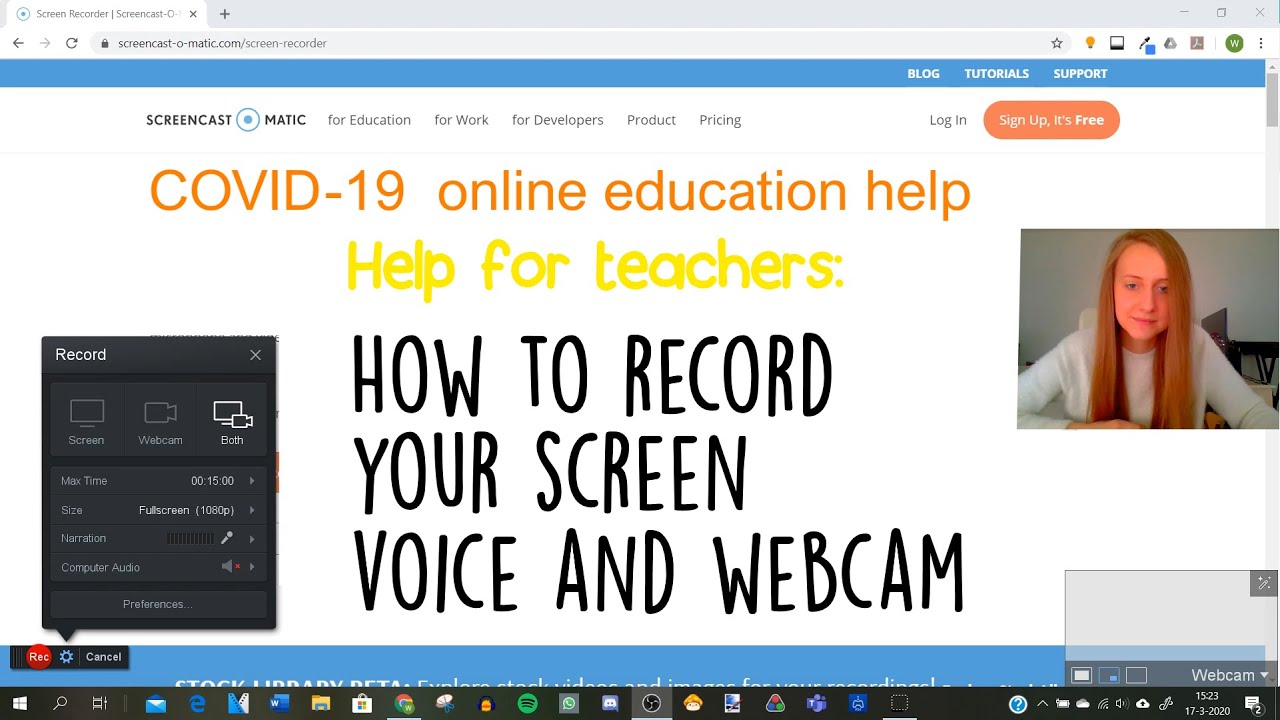Open the Google Drive extension icon
This screenshot has width=1280, height=720.
point(1171,43)
